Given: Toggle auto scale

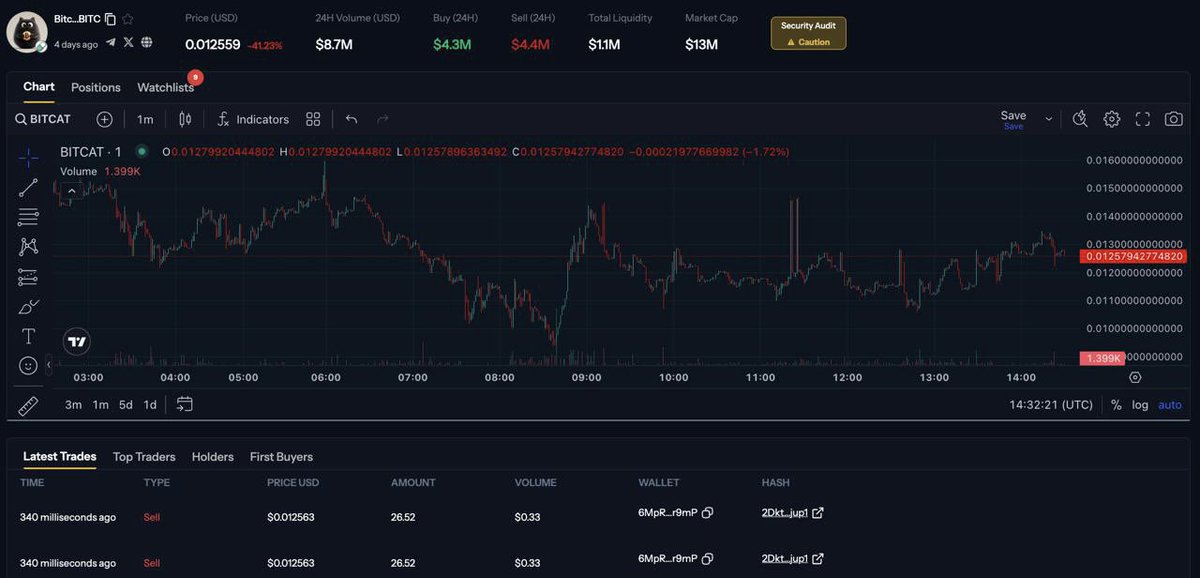Looking at the screenshot, I should (1170, 405).
